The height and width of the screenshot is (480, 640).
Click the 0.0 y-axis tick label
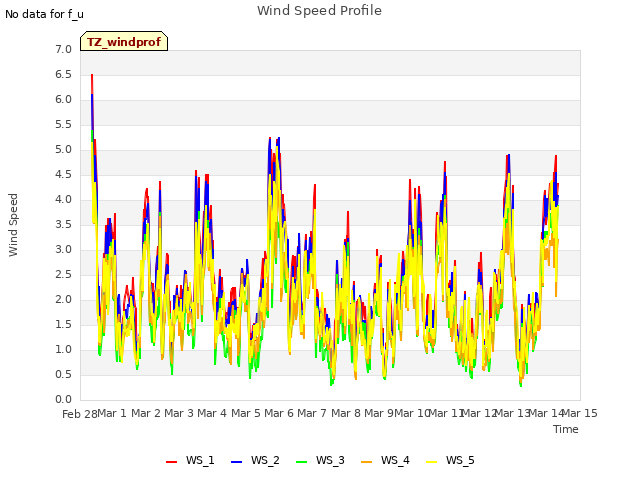(63, 400)
